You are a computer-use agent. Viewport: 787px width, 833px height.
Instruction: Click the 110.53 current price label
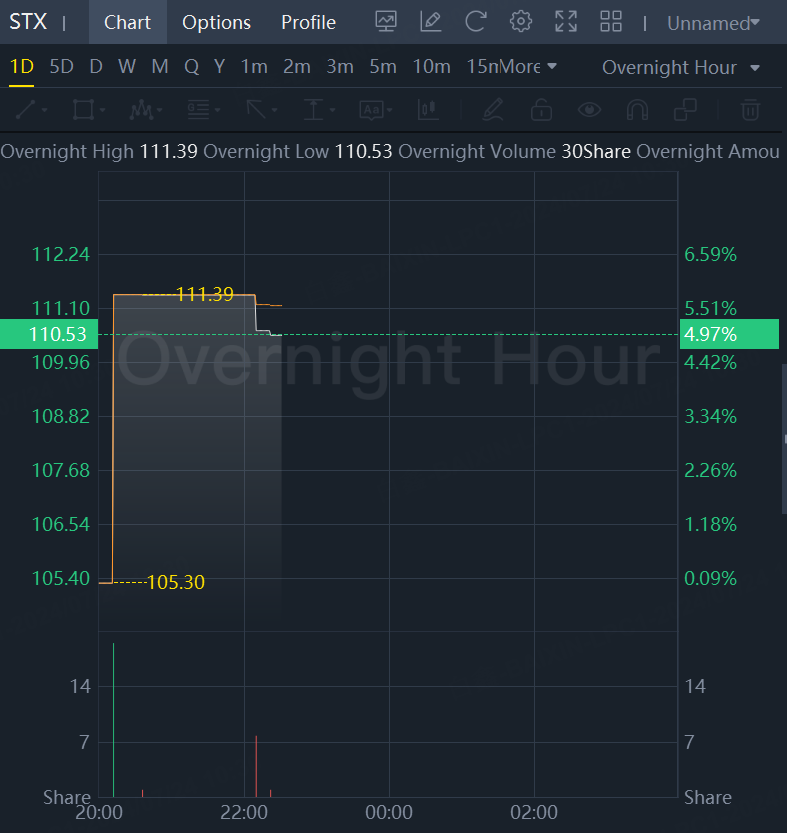coord(49,334)
